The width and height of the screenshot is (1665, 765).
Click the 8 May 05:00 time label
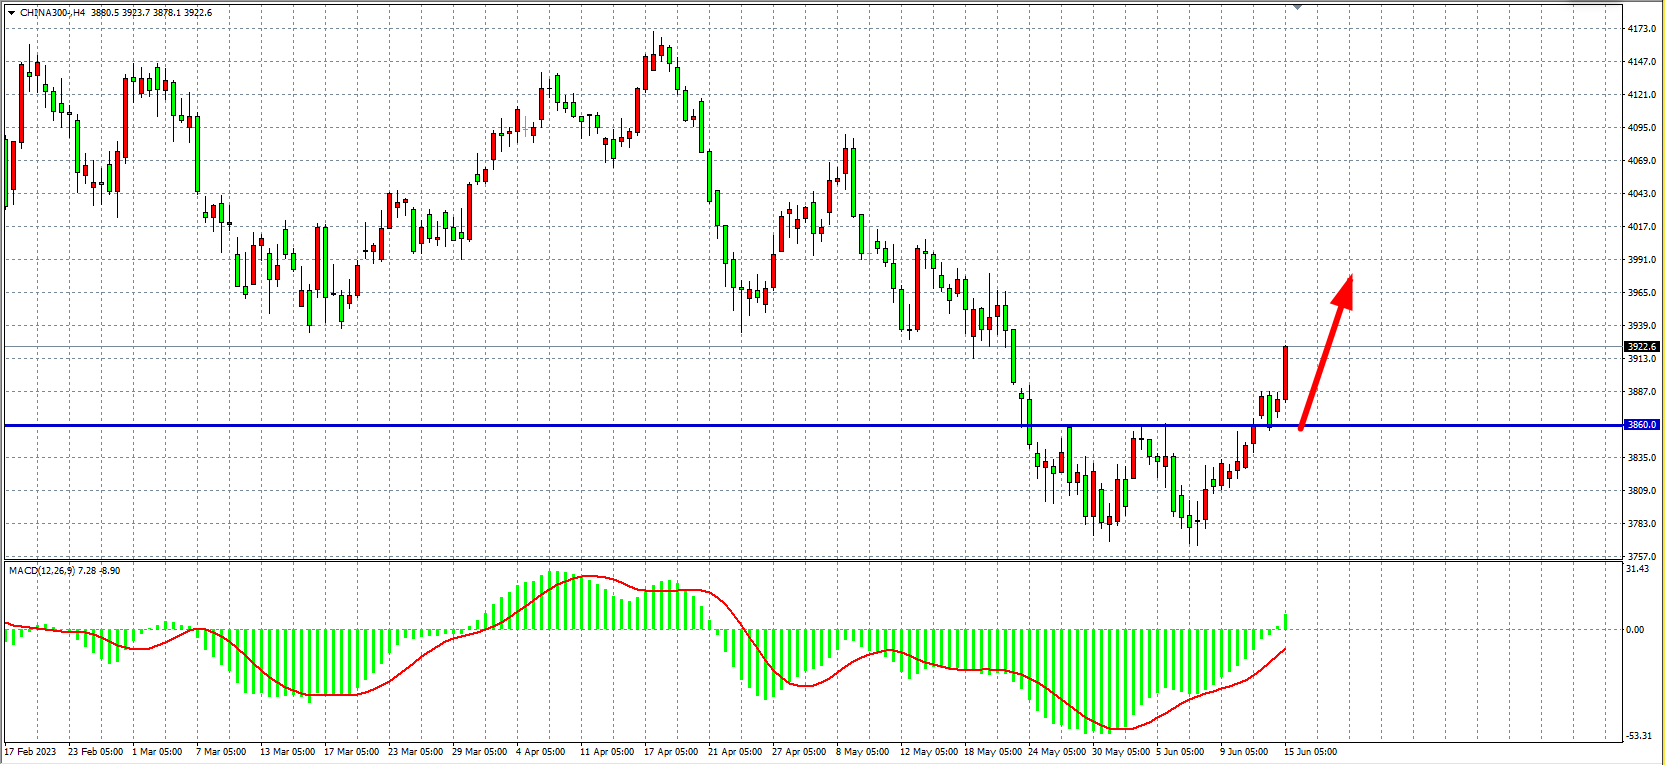(862, 752)
